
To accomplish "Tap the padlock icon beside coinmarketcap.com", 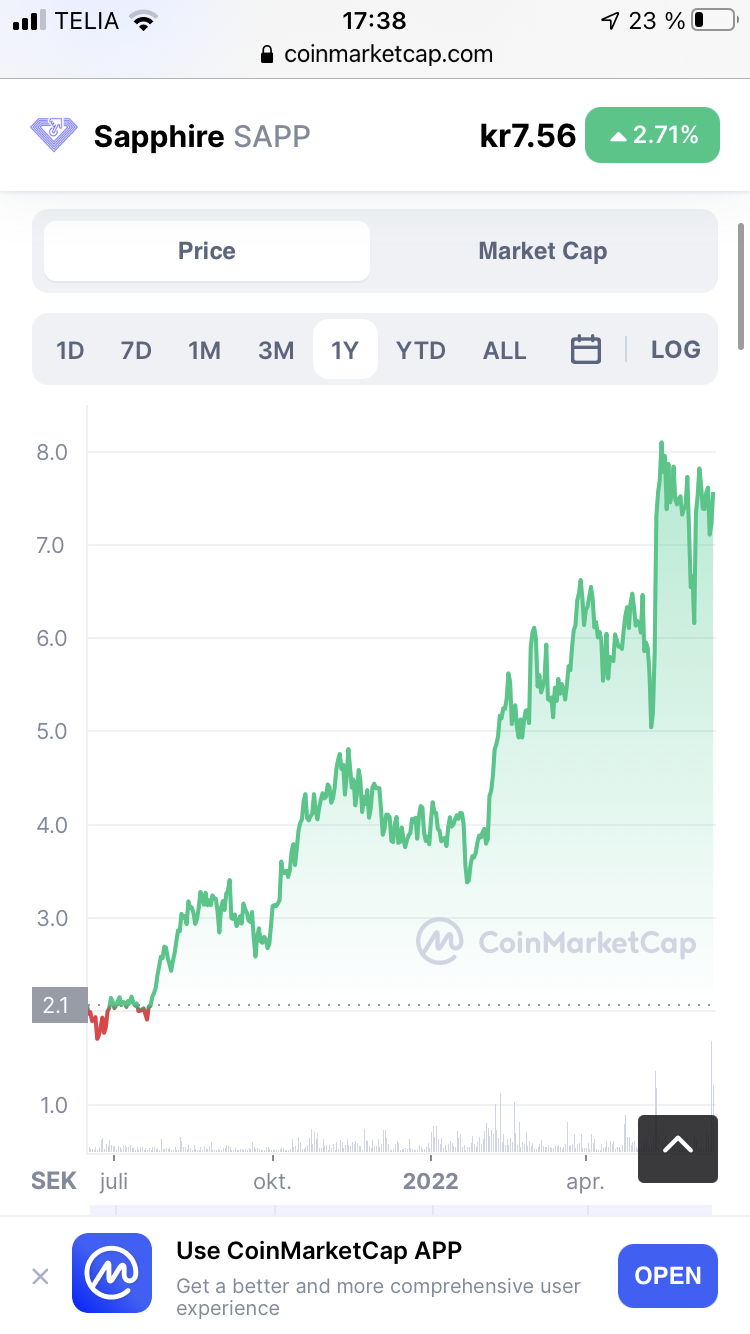I will coord(266,55).
